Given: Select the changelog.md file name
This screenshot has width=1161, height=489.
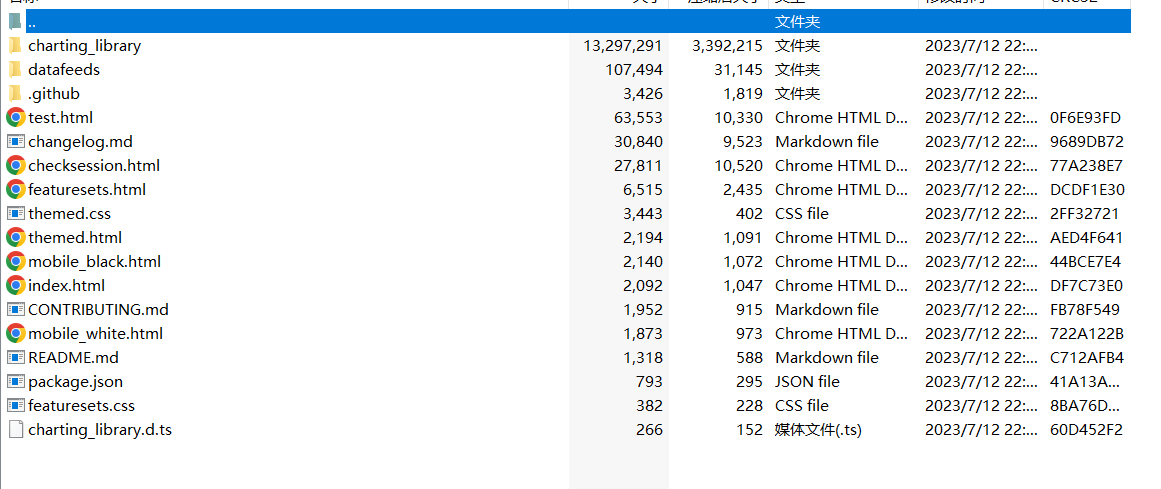Looking at the screenshot, I should click(80, 142).
